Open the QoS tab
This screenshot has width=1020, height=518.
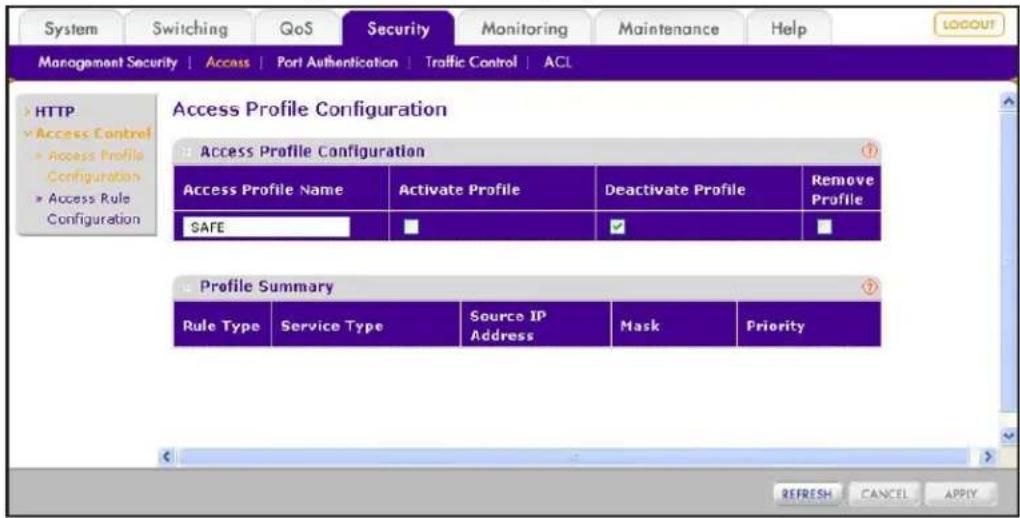point(297,29)
